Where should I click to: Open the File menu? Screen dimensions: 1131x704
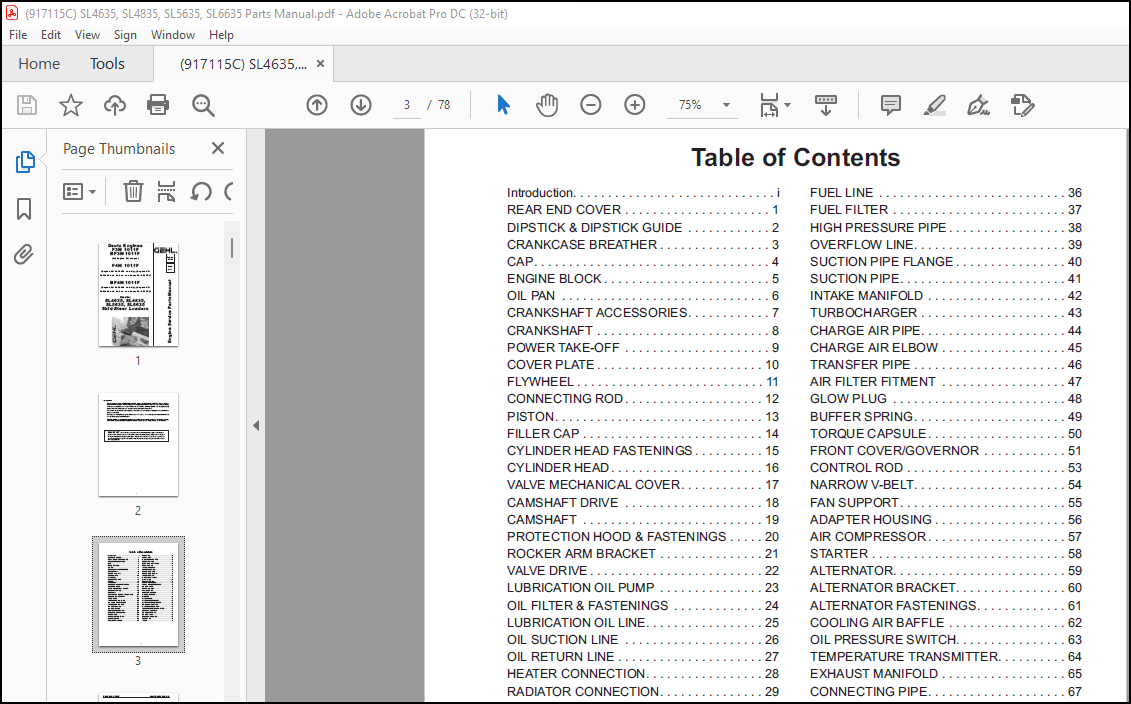click(18, 35)
